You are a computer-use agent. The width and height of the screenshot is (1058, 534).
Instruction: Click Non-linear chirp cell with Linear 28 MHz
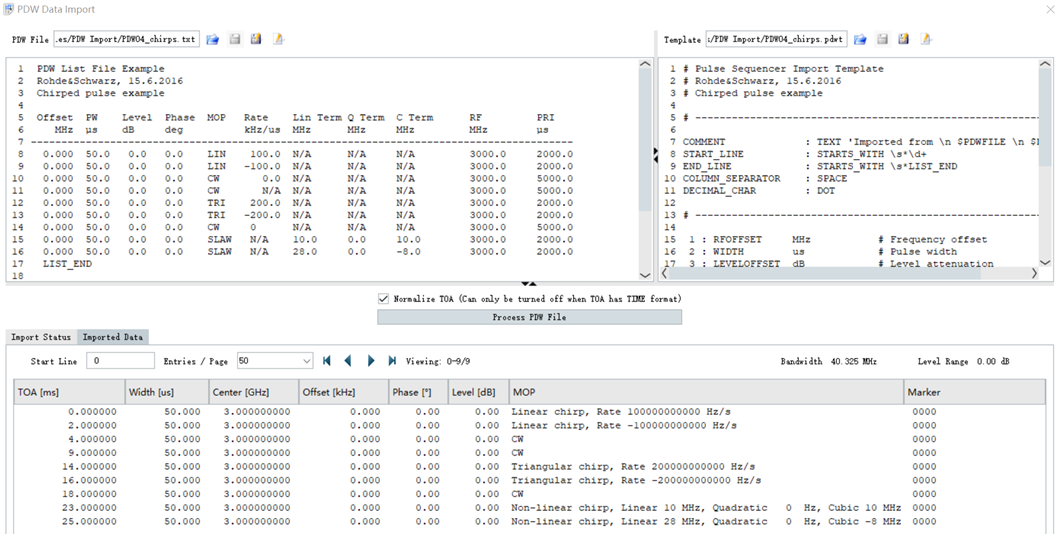point(706,522)
